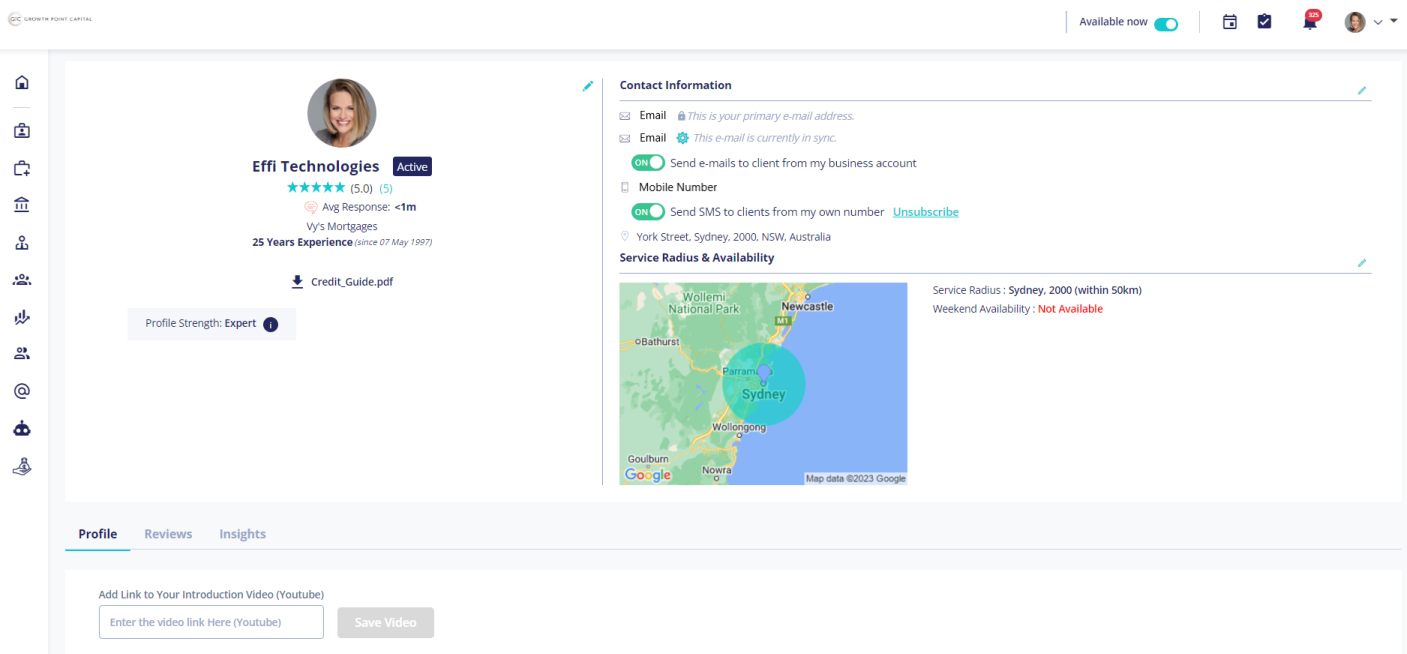Click the Not Available weekend status
The height and width of the screenshot is (654, 1407).
click(1070, 309)
